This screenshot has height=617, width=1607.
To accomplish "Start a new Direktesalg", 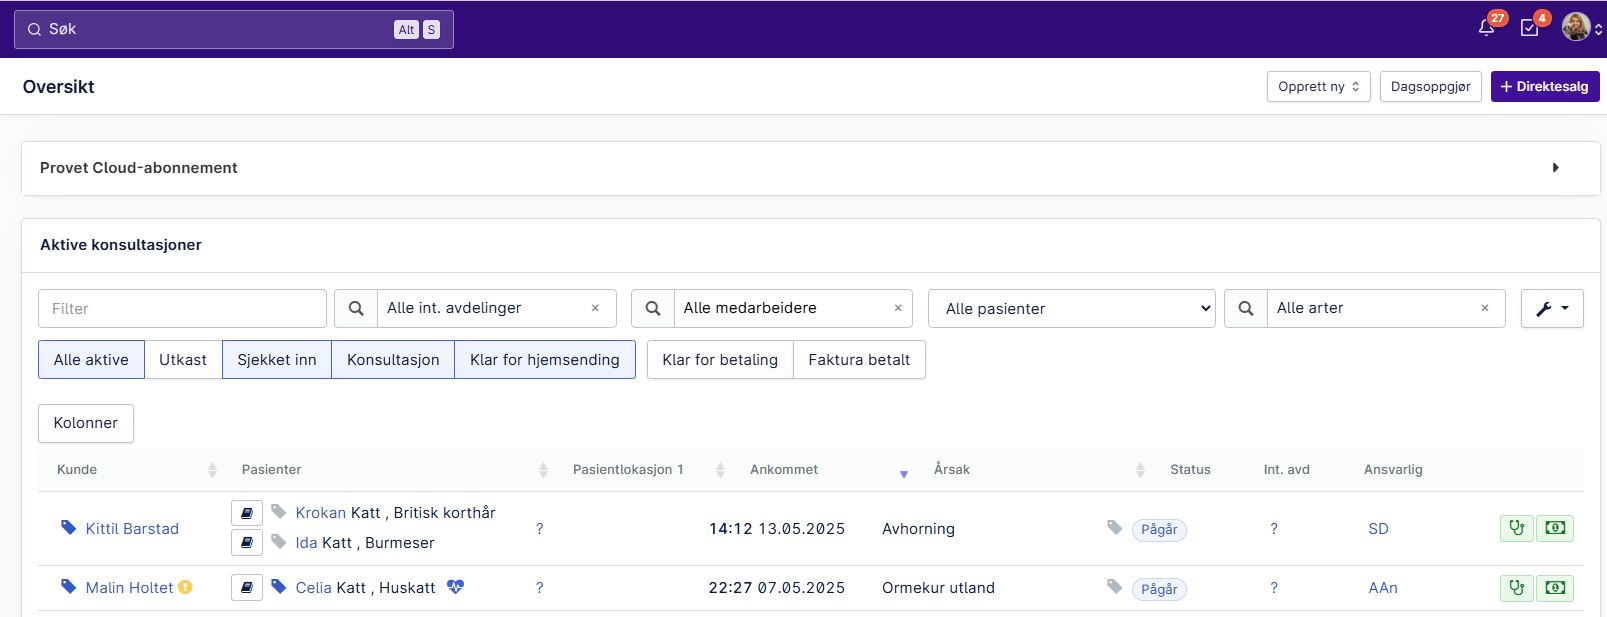I will [x=1545, y=87].
